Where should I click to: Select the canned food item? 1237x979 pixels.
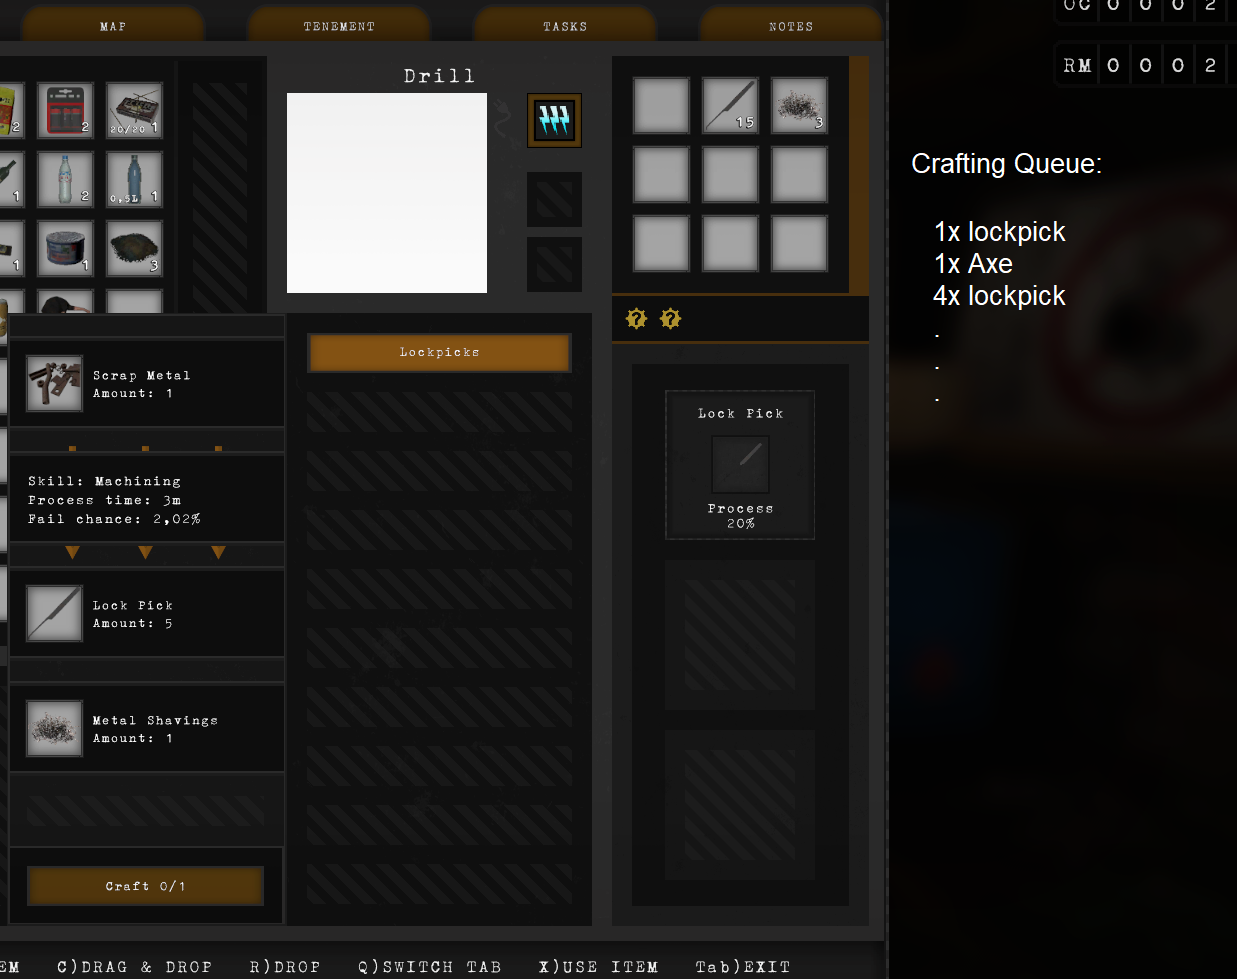64,249
